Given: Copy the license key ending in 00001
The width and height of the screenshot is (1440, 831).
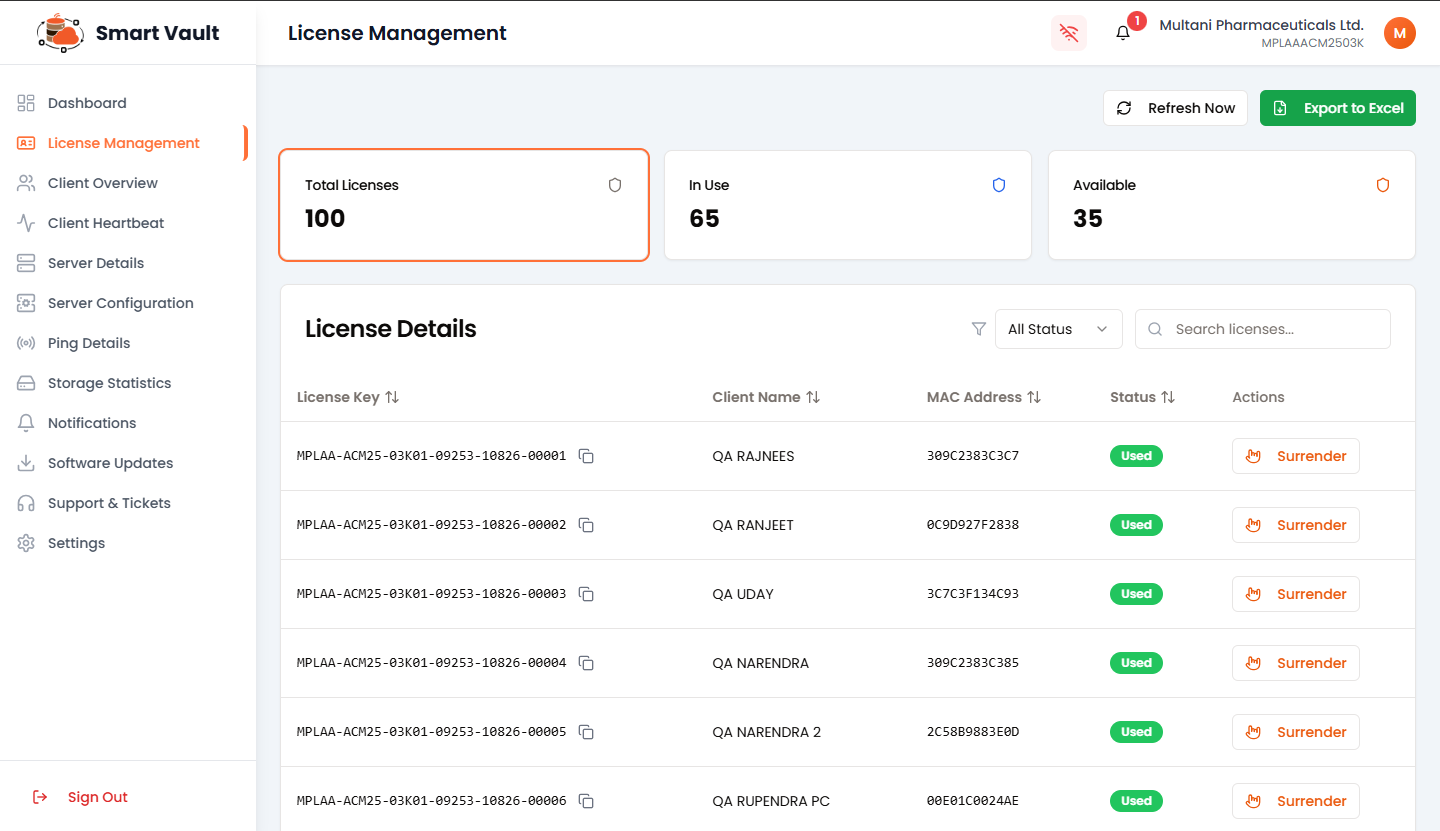Looking at the screenshot, I should click(x=586, y=456).
